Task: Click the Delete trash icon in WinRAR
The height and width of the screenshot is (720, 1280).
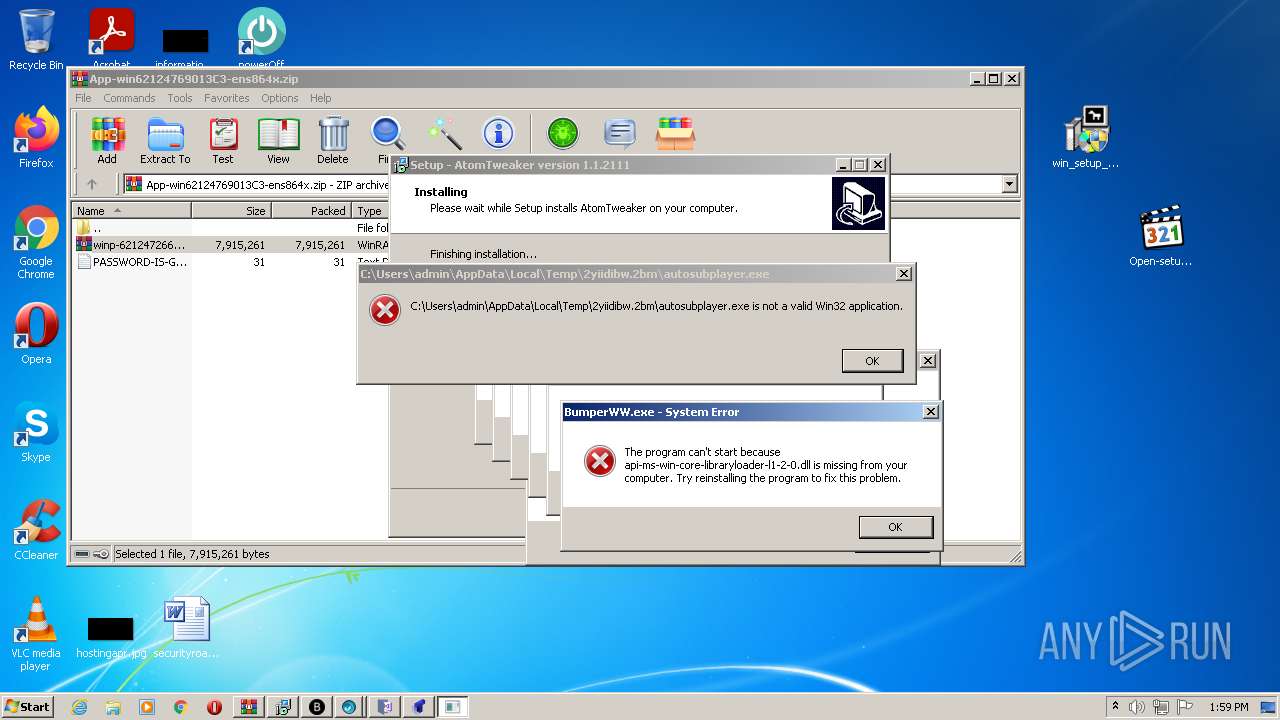Action: [x=333, y=140]
